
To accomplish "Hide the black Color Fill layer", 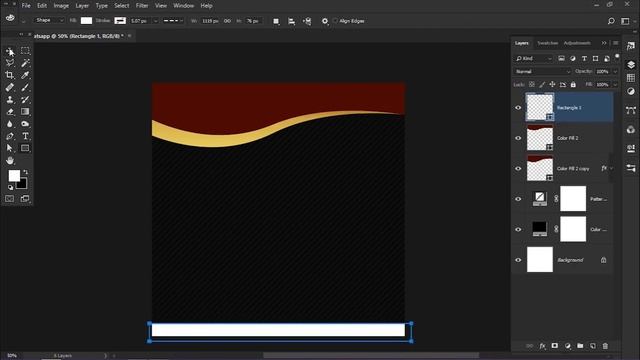I will click(518, 229).
